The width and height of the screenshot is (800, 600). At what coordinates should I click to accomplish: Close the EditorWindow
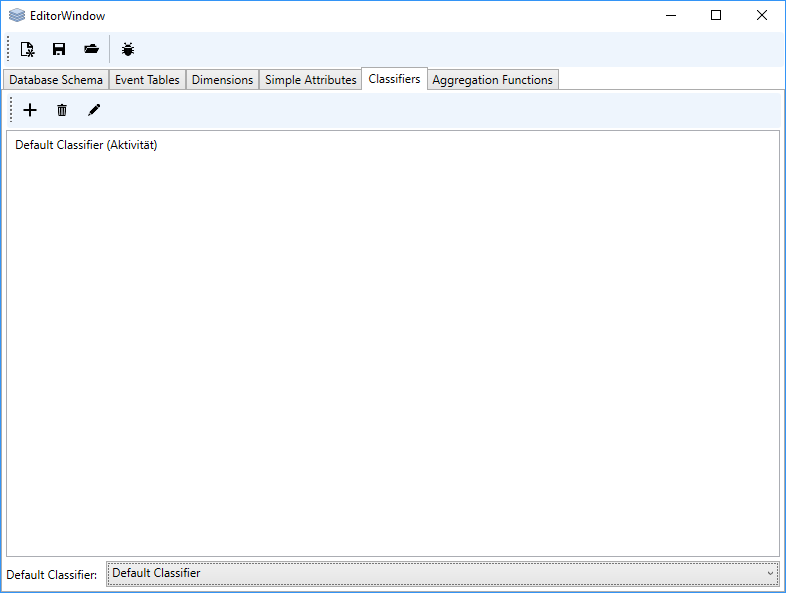tap(762, 15)
